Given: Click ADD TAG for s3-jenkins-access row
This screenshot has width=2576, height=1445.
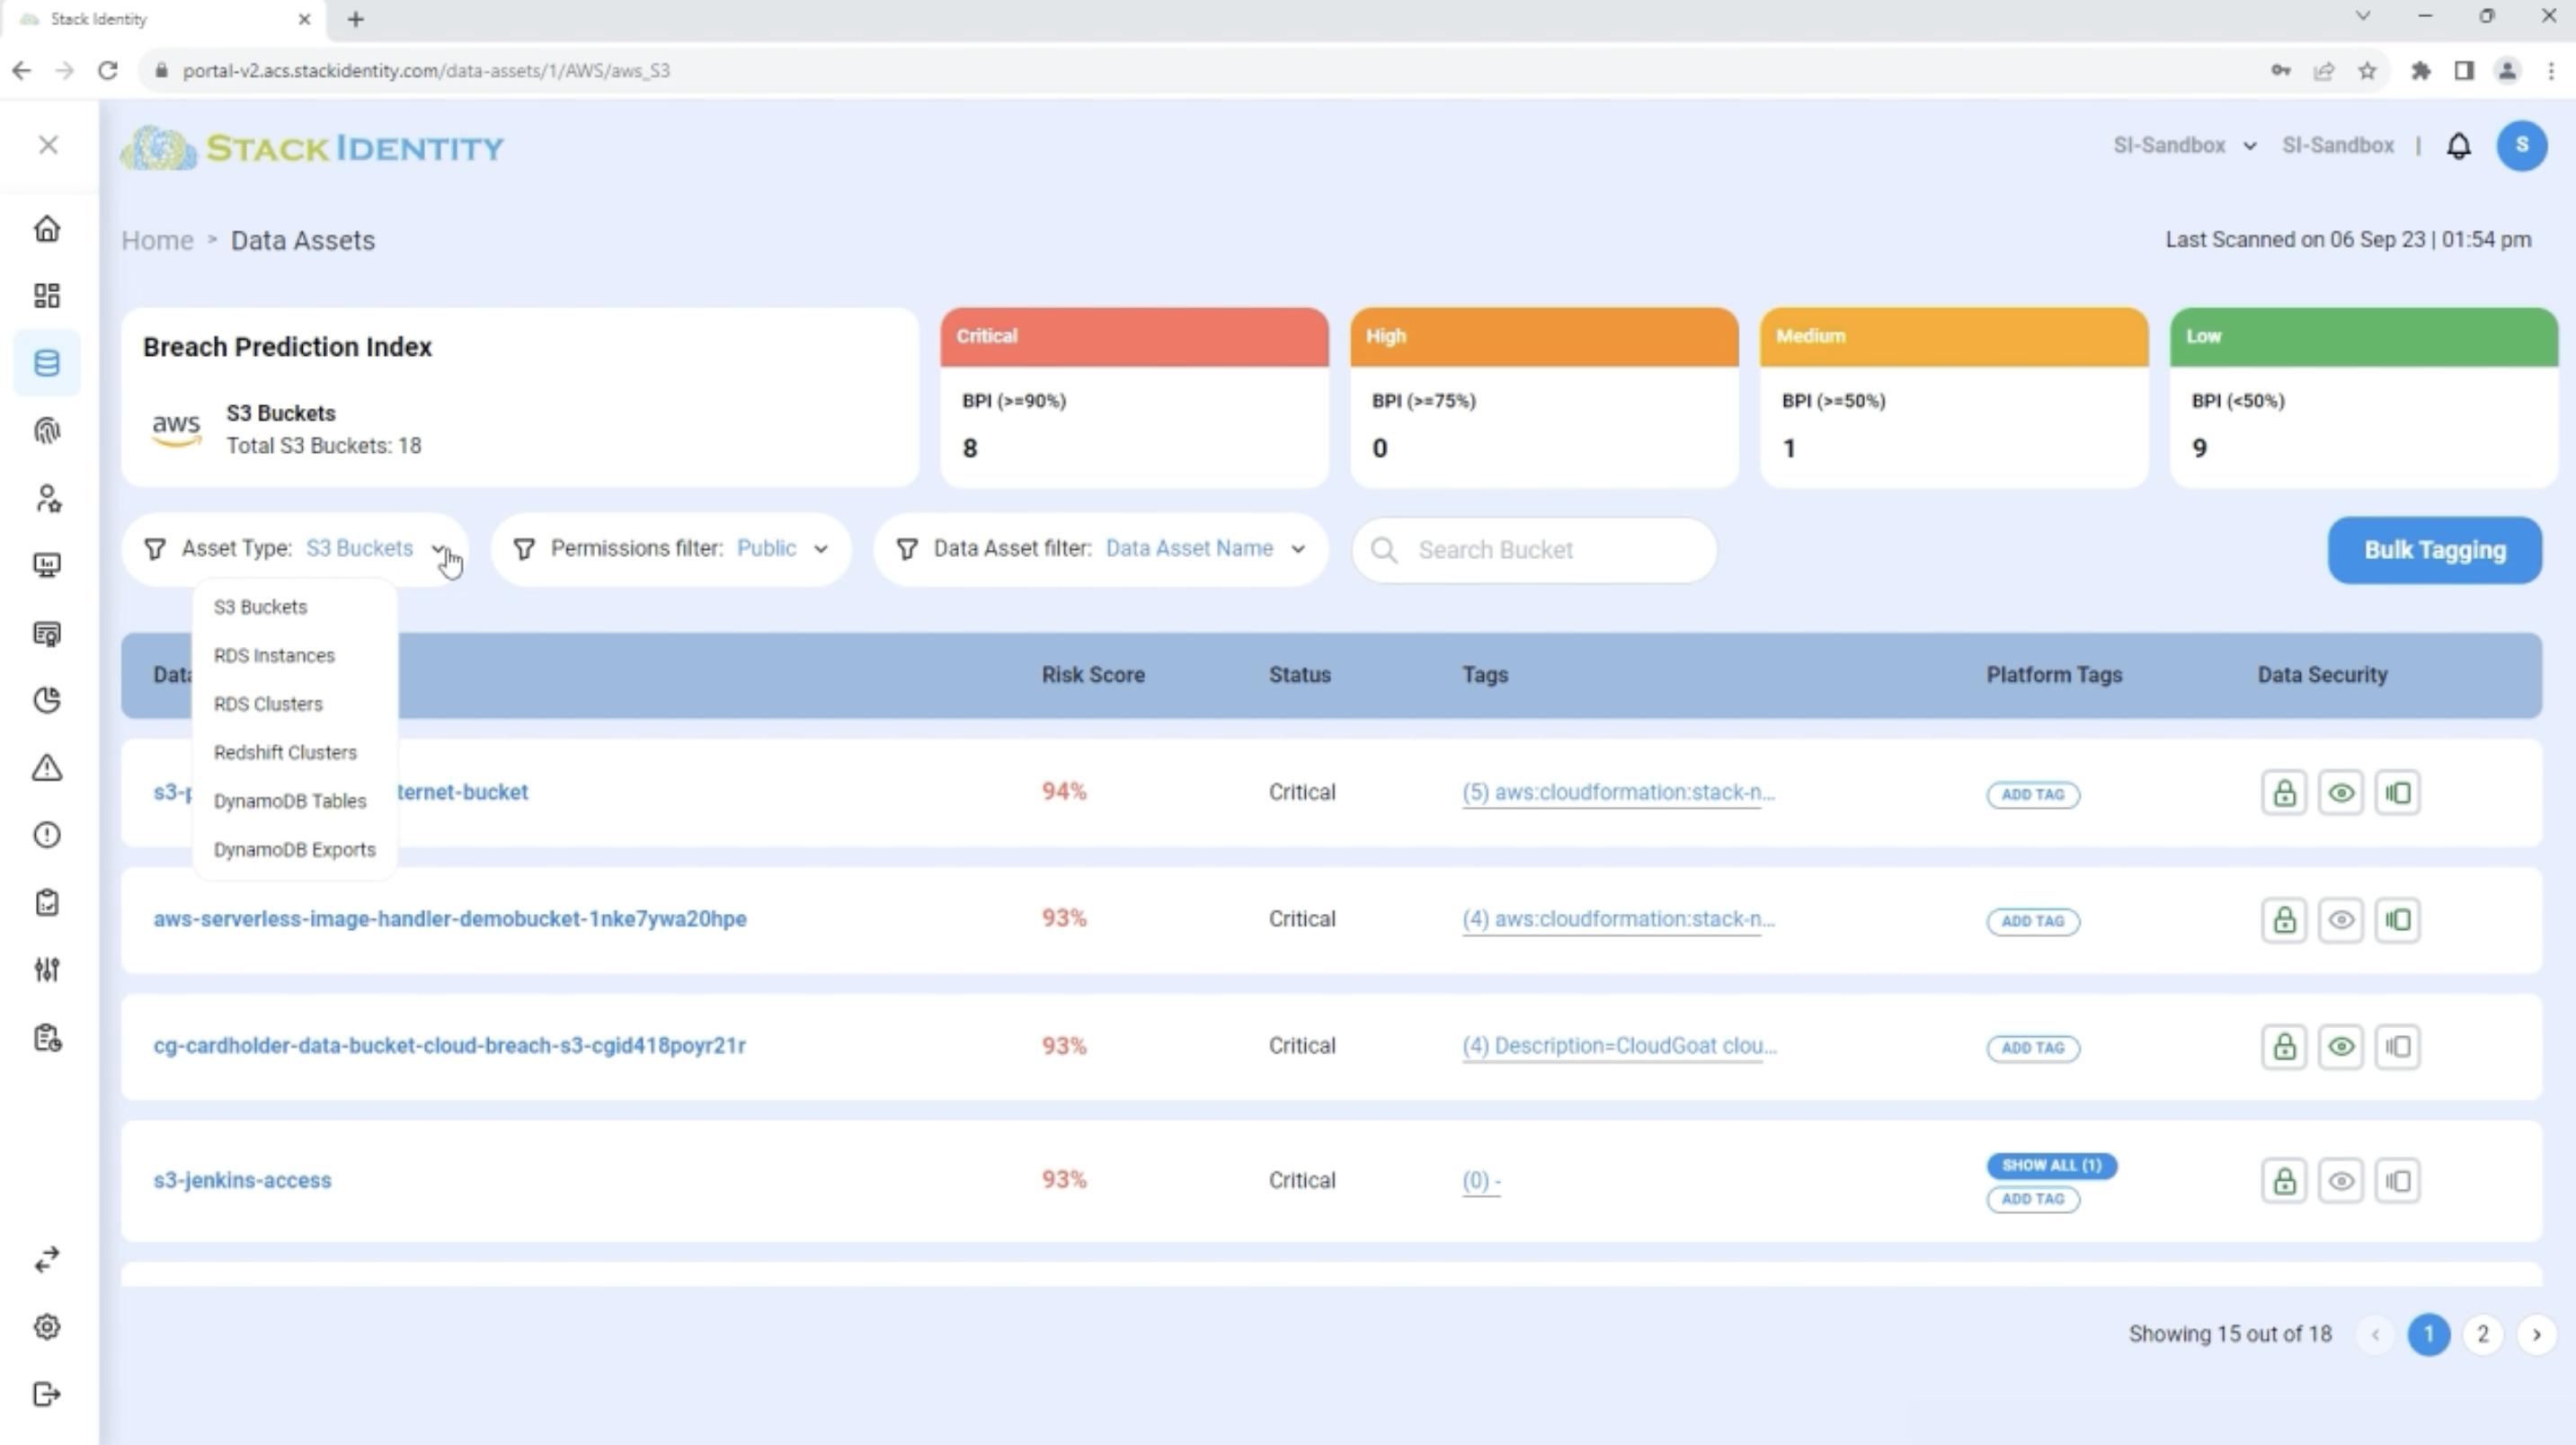Looking at the screenshot, I should (x=2033, y=1199).
